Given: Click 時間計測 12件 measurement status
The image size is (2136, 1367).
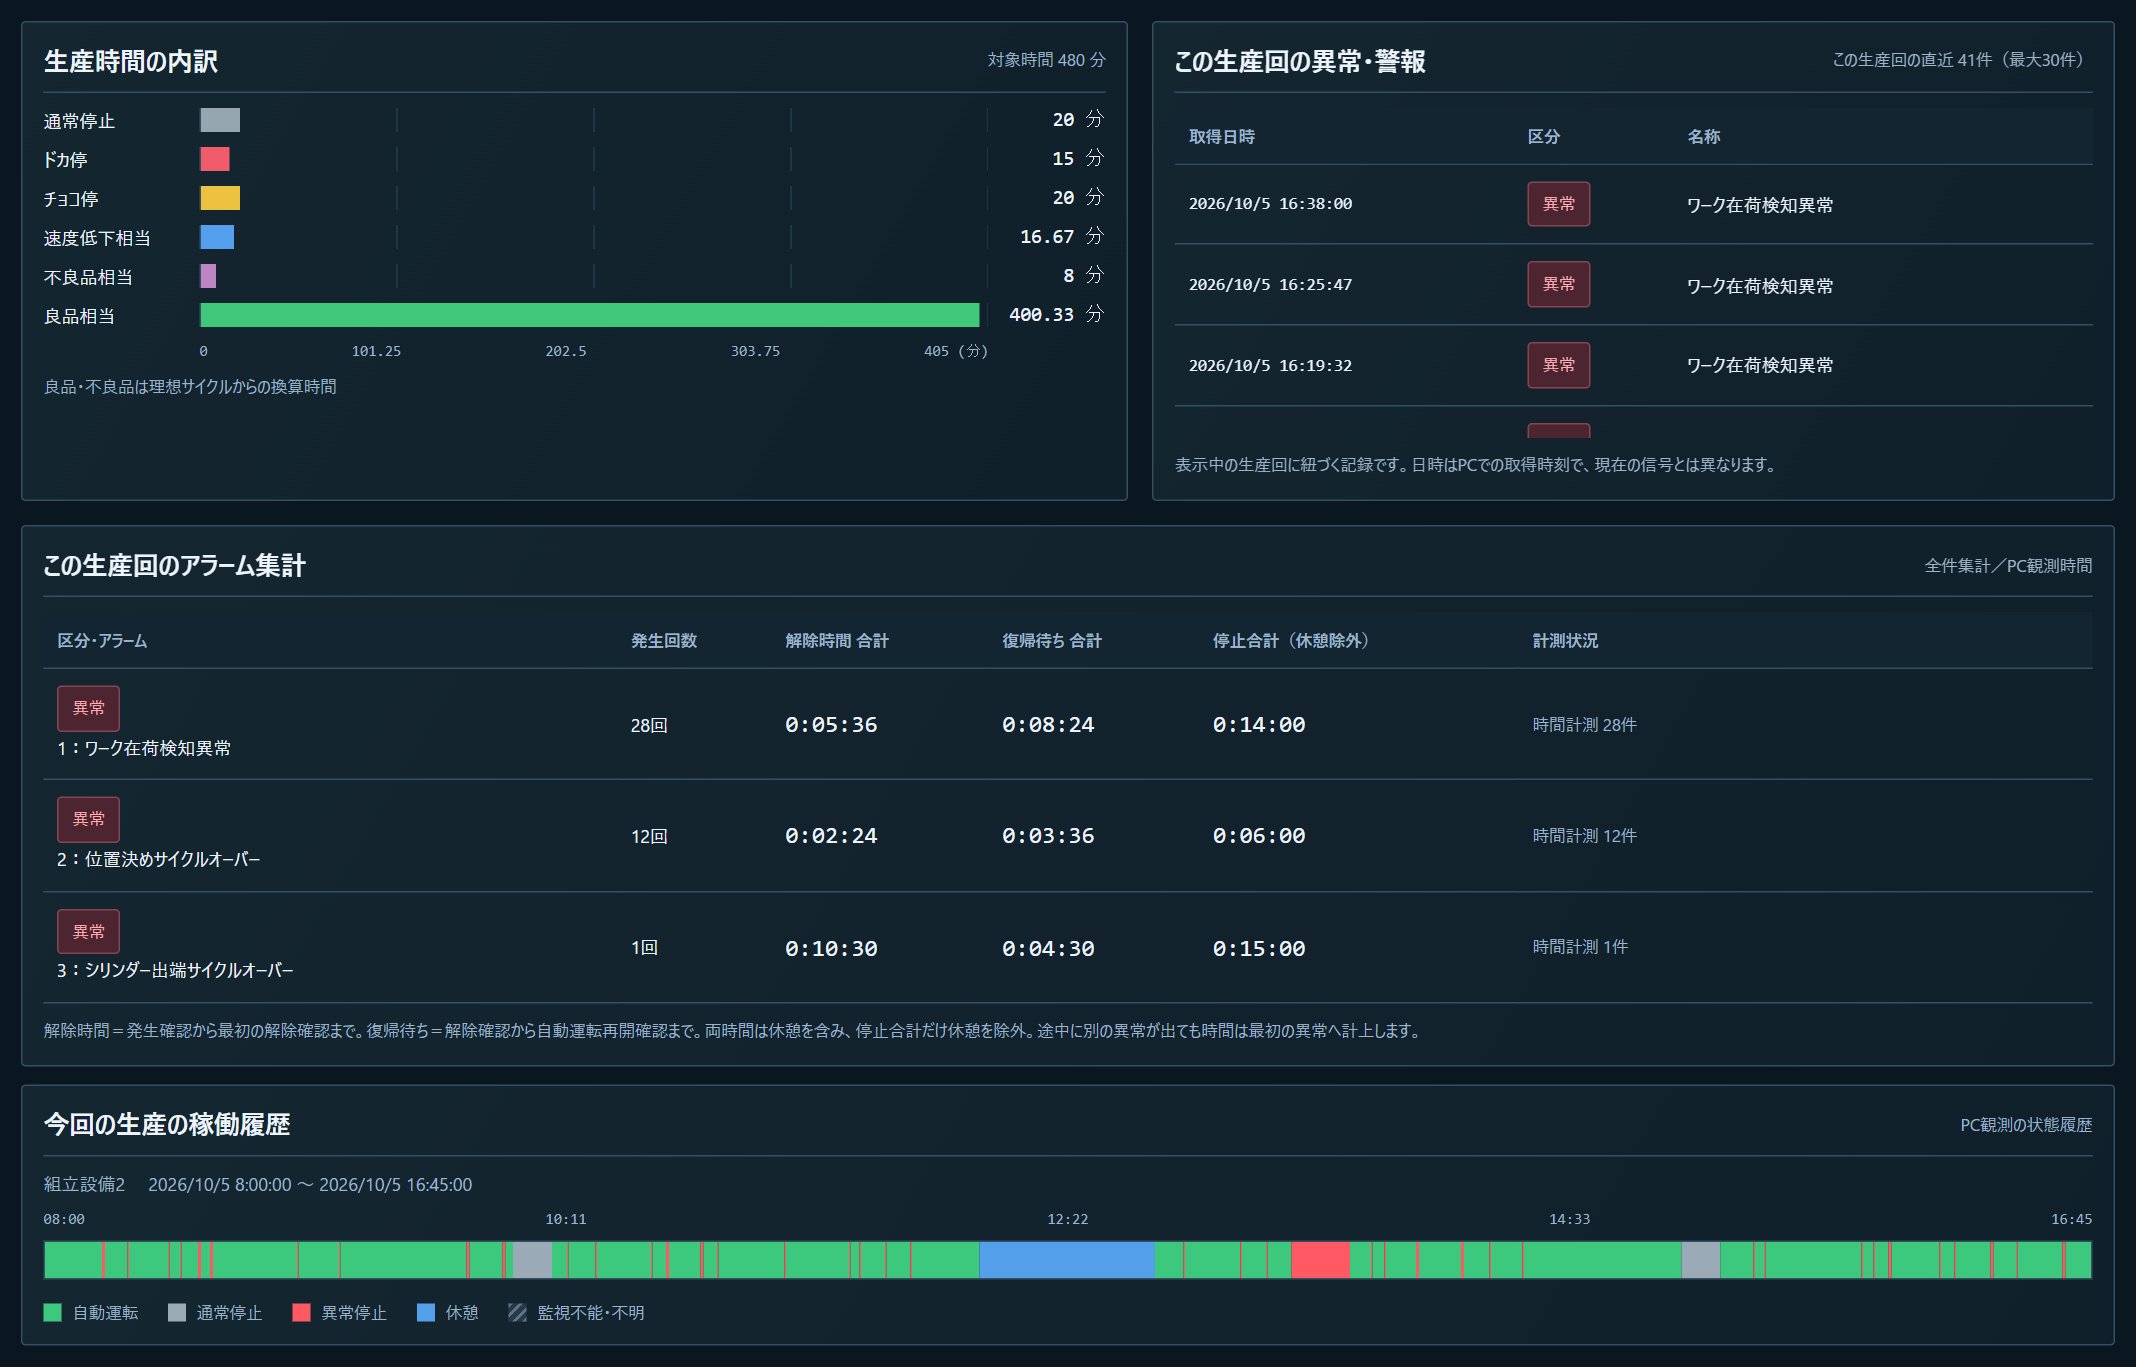Looking at the screenshot, I should click(x=1585, y=836).
